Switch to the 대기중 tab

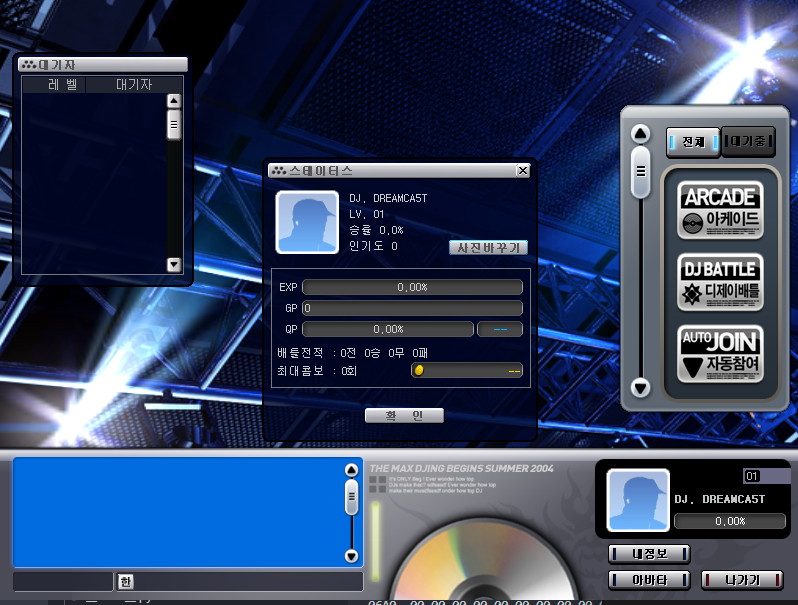[x=748, y=141]
